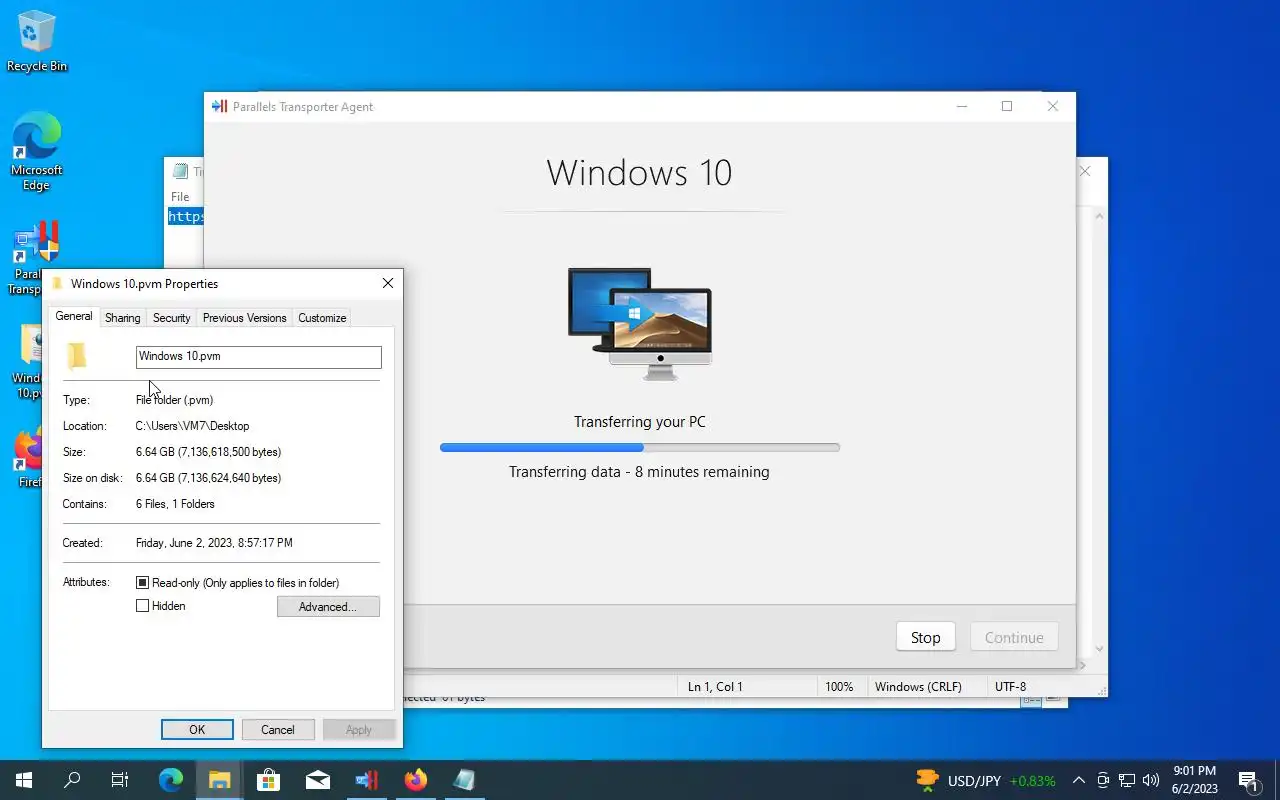Switch to the General tab

pyautogui.click(x=74, y=316)
